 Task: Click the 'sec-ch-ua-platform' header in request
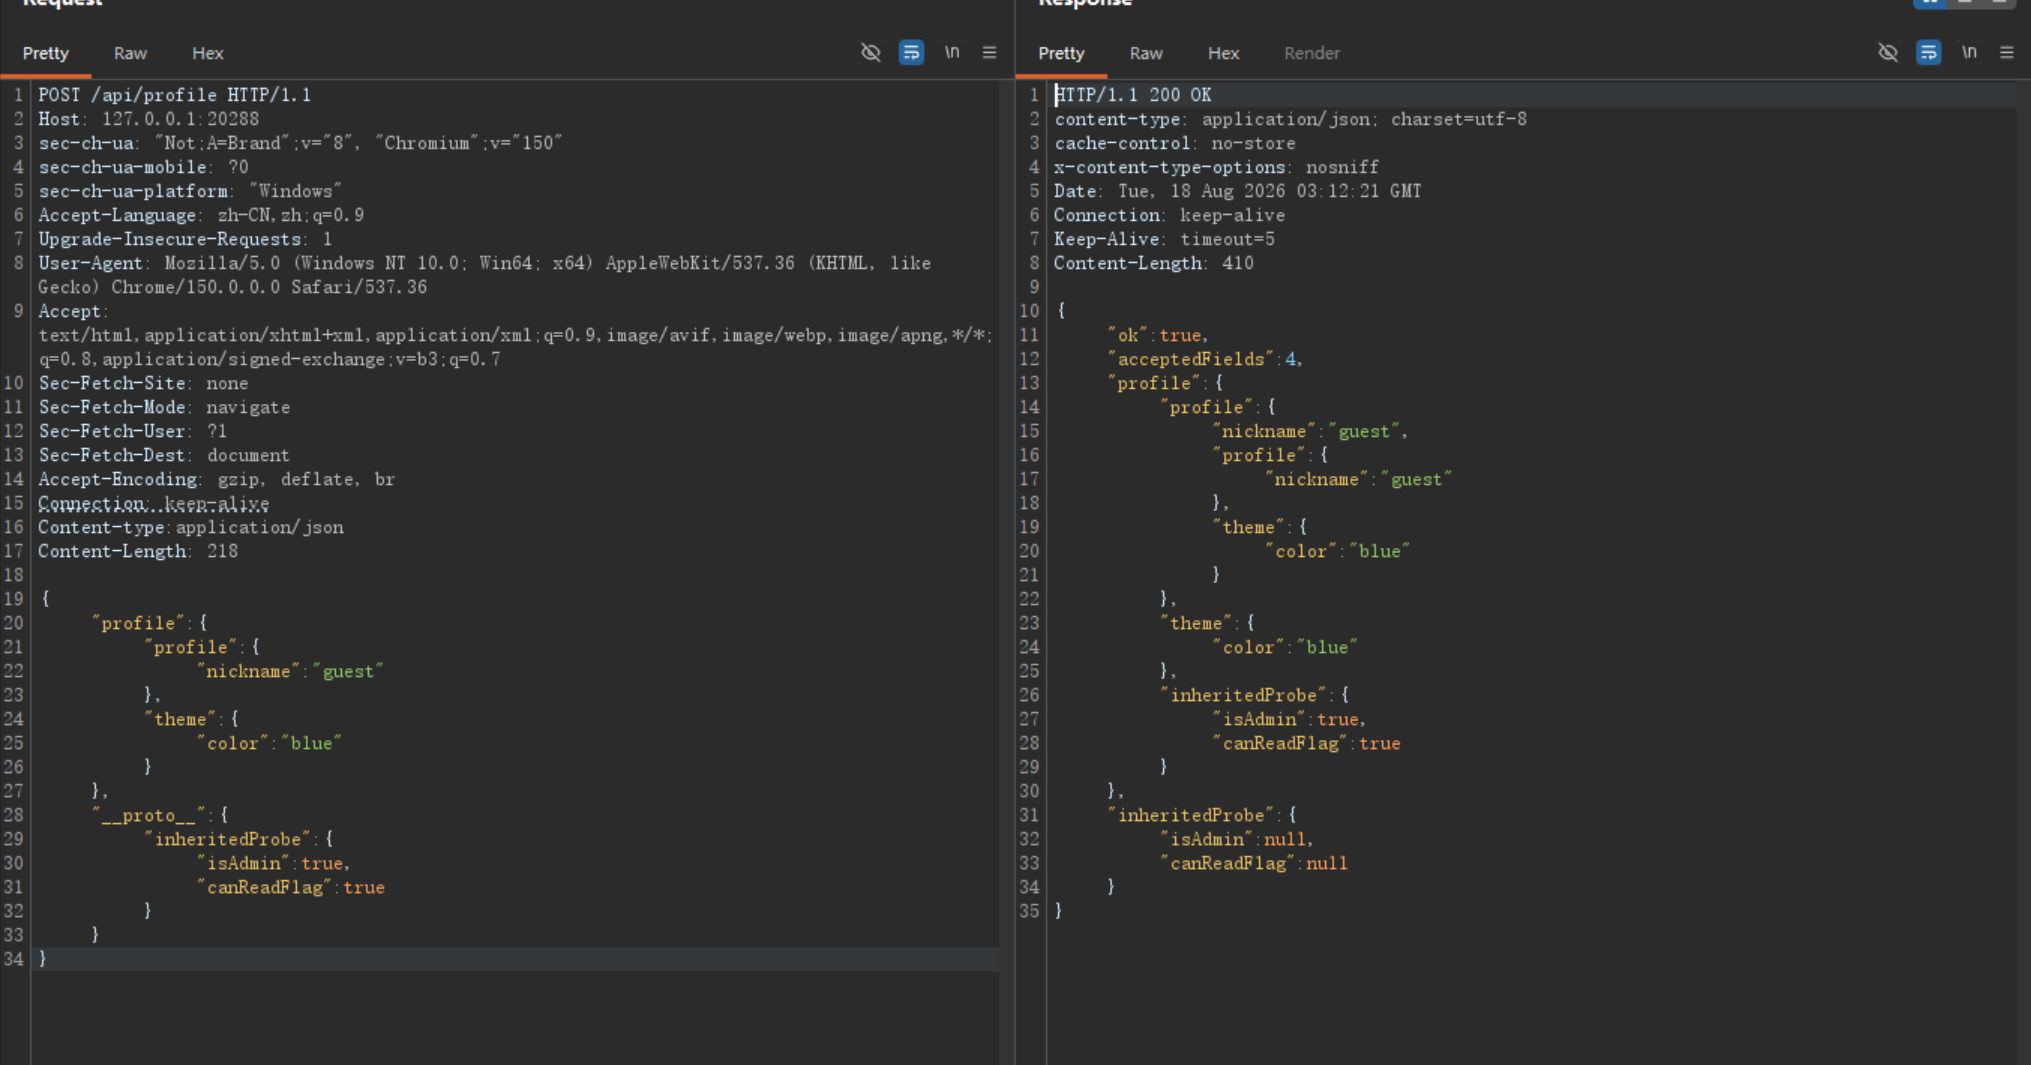point(190,191)
